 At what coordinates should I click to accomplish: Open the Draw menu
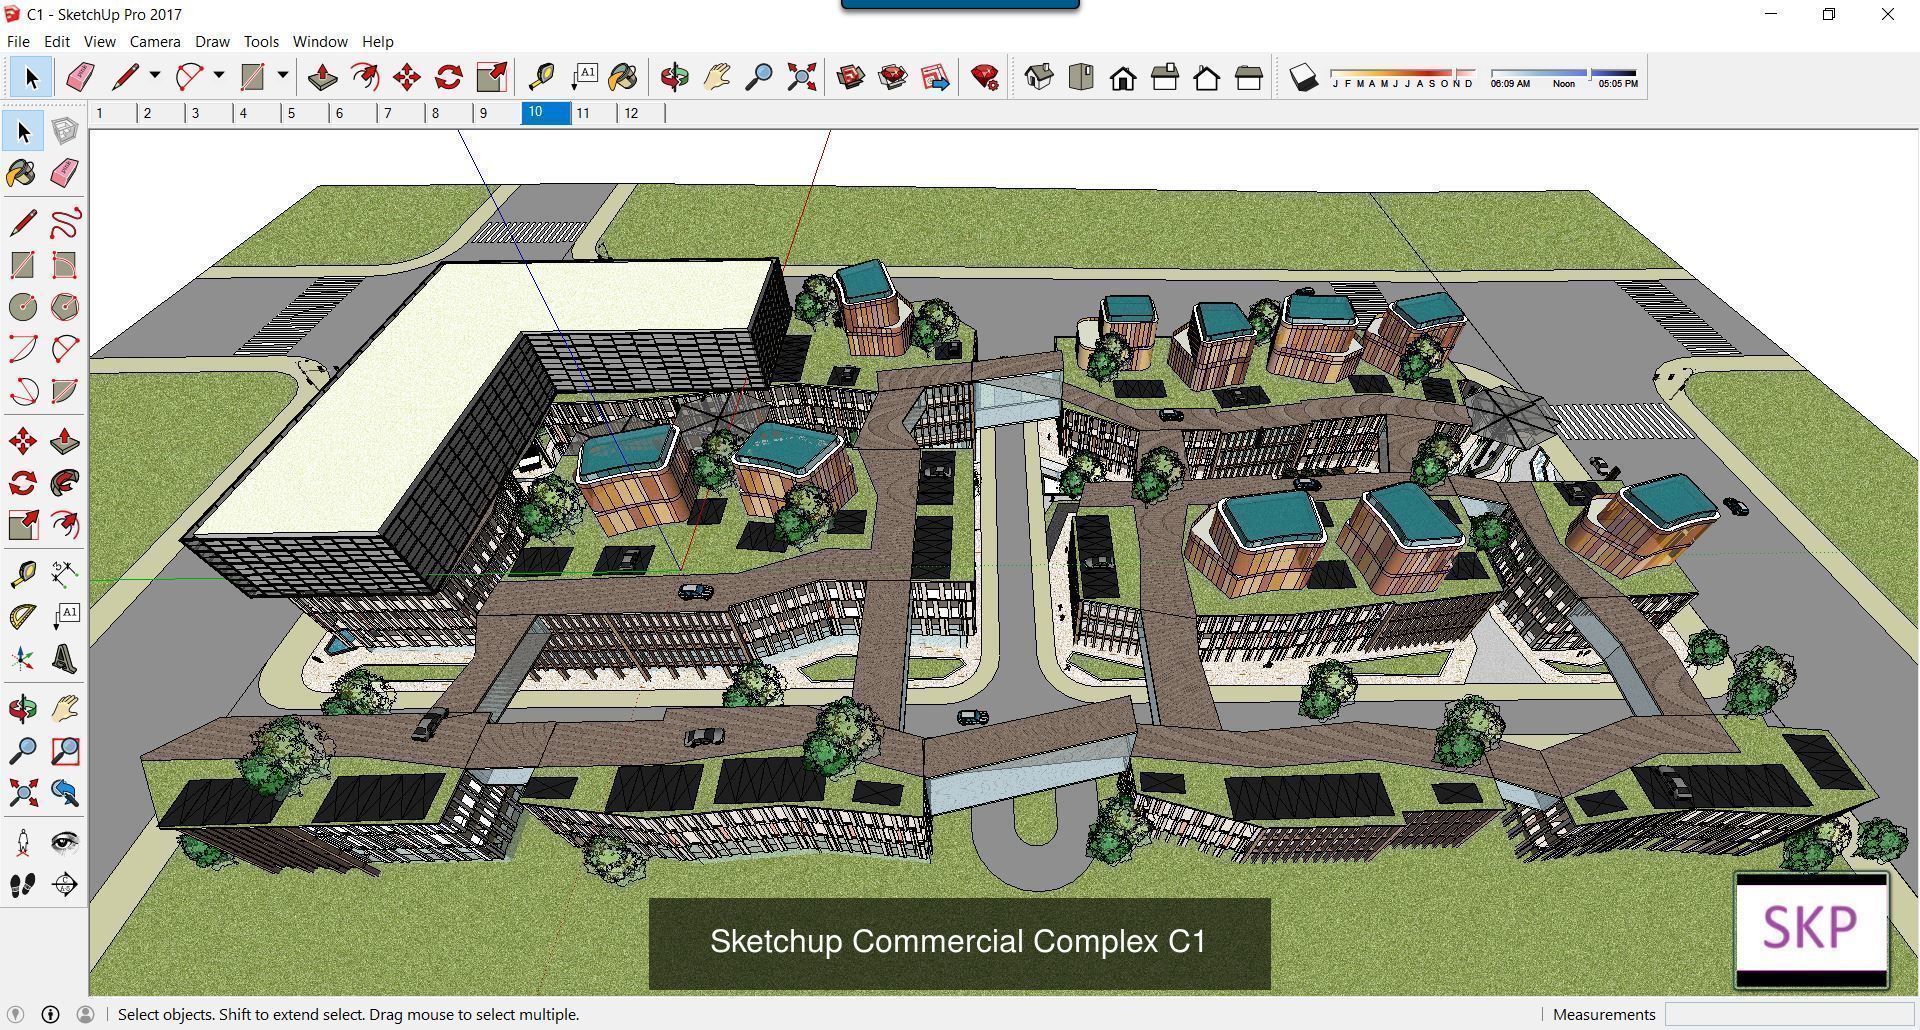point(212,41)
